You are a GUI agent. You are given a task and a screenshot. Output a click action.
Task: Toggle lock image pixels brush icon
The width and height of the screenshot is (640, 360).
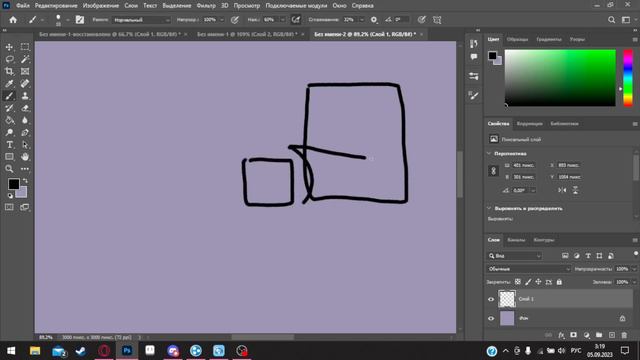528,282
